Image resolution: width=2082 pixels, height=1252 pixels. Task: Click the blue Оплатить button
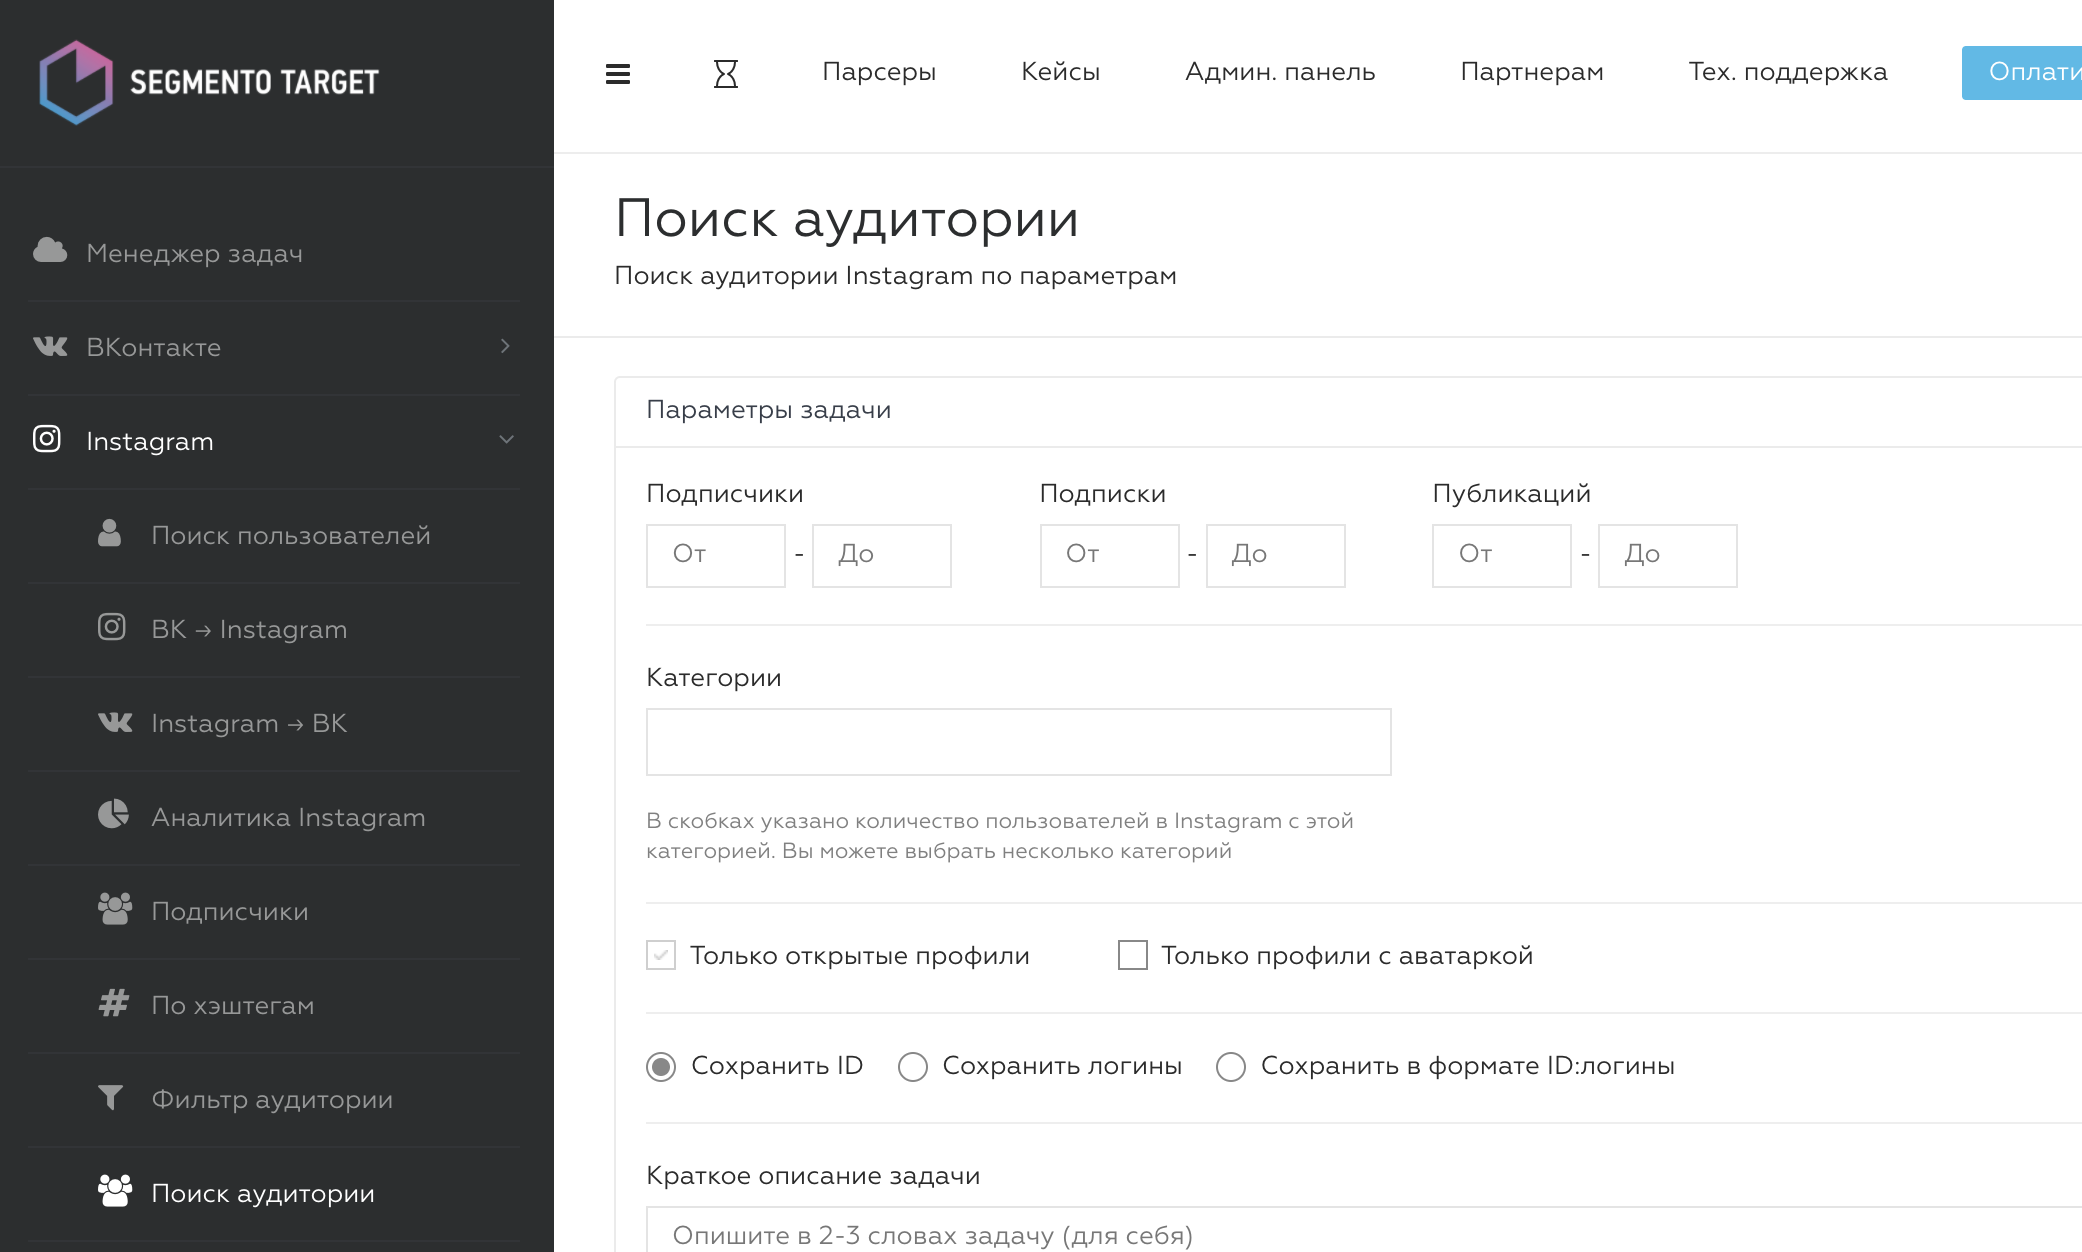[x=2023, y=72]
